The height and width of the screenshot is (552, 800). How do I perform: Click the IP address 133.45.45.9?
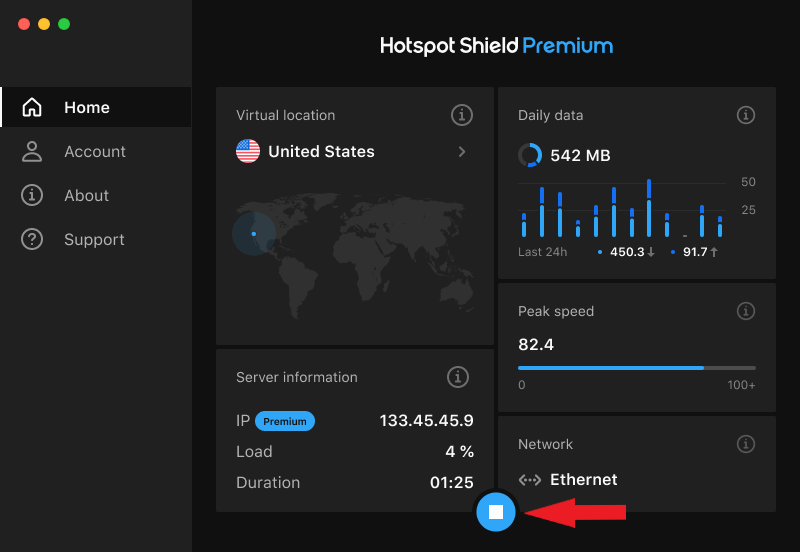pyautogui.click(x=427, y=420)
